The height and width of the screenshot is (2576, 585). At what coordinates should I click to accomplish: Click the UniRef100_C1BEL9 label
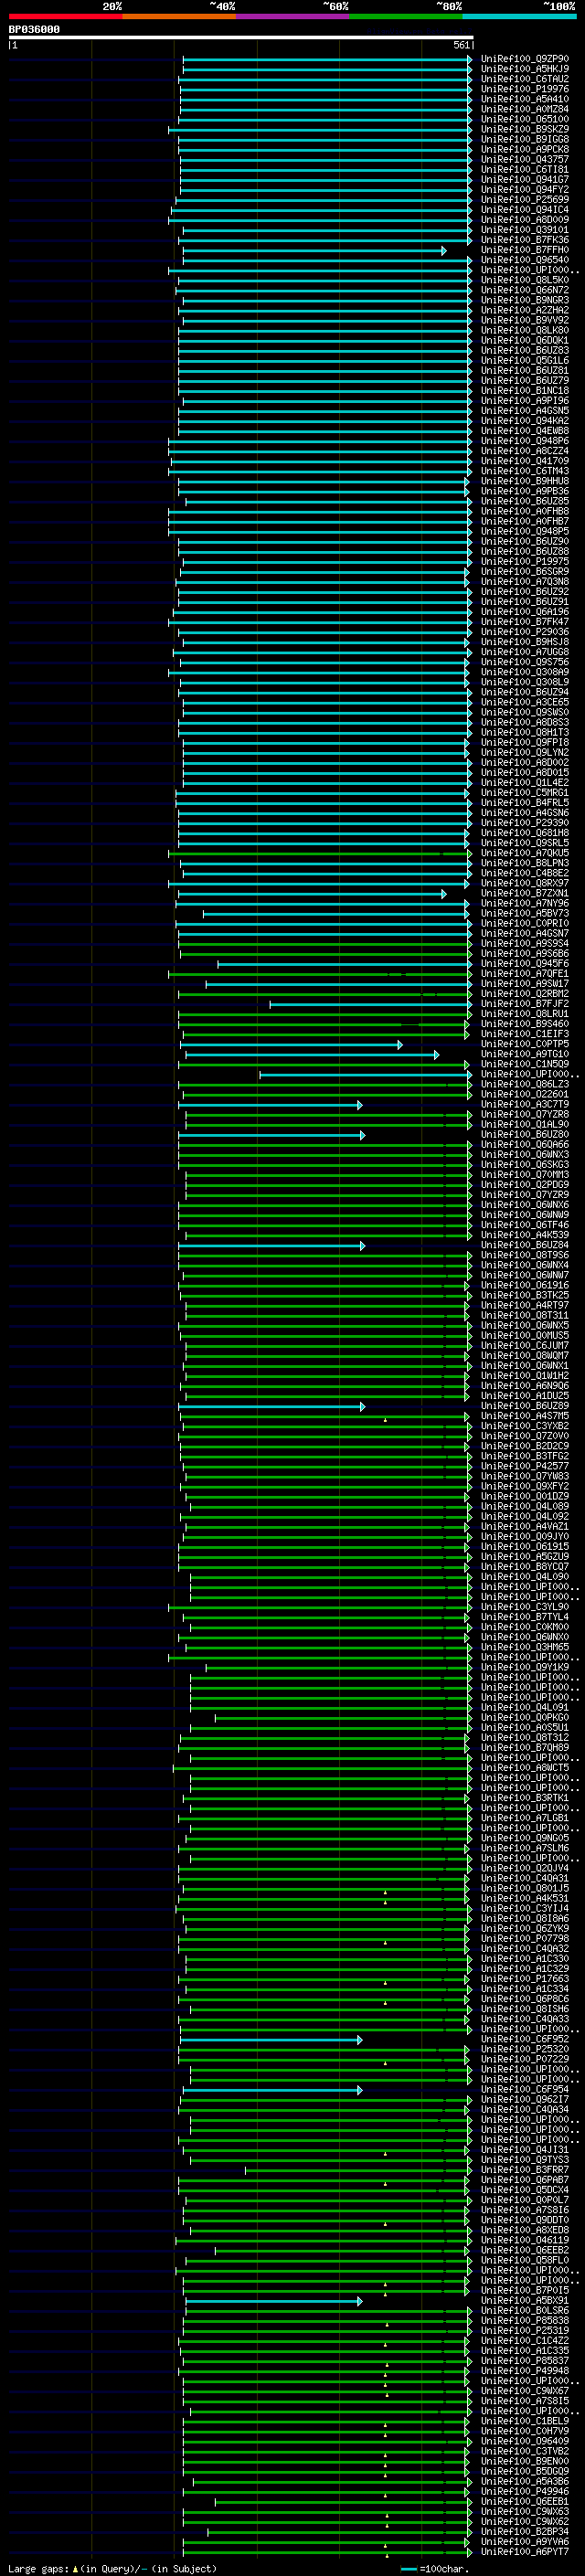click(524, 2421)
